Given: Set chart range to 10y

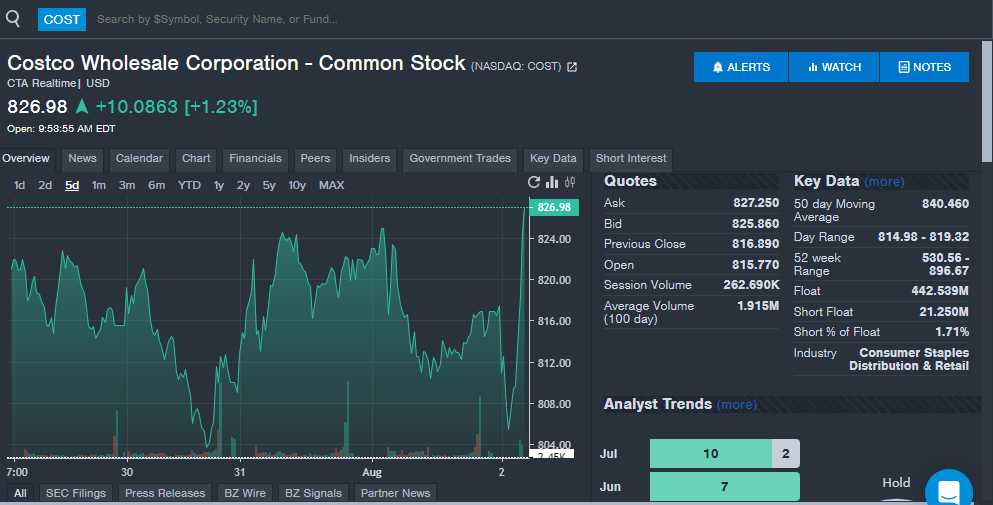Looking at the screenshot, I should (x=297, y=186).
